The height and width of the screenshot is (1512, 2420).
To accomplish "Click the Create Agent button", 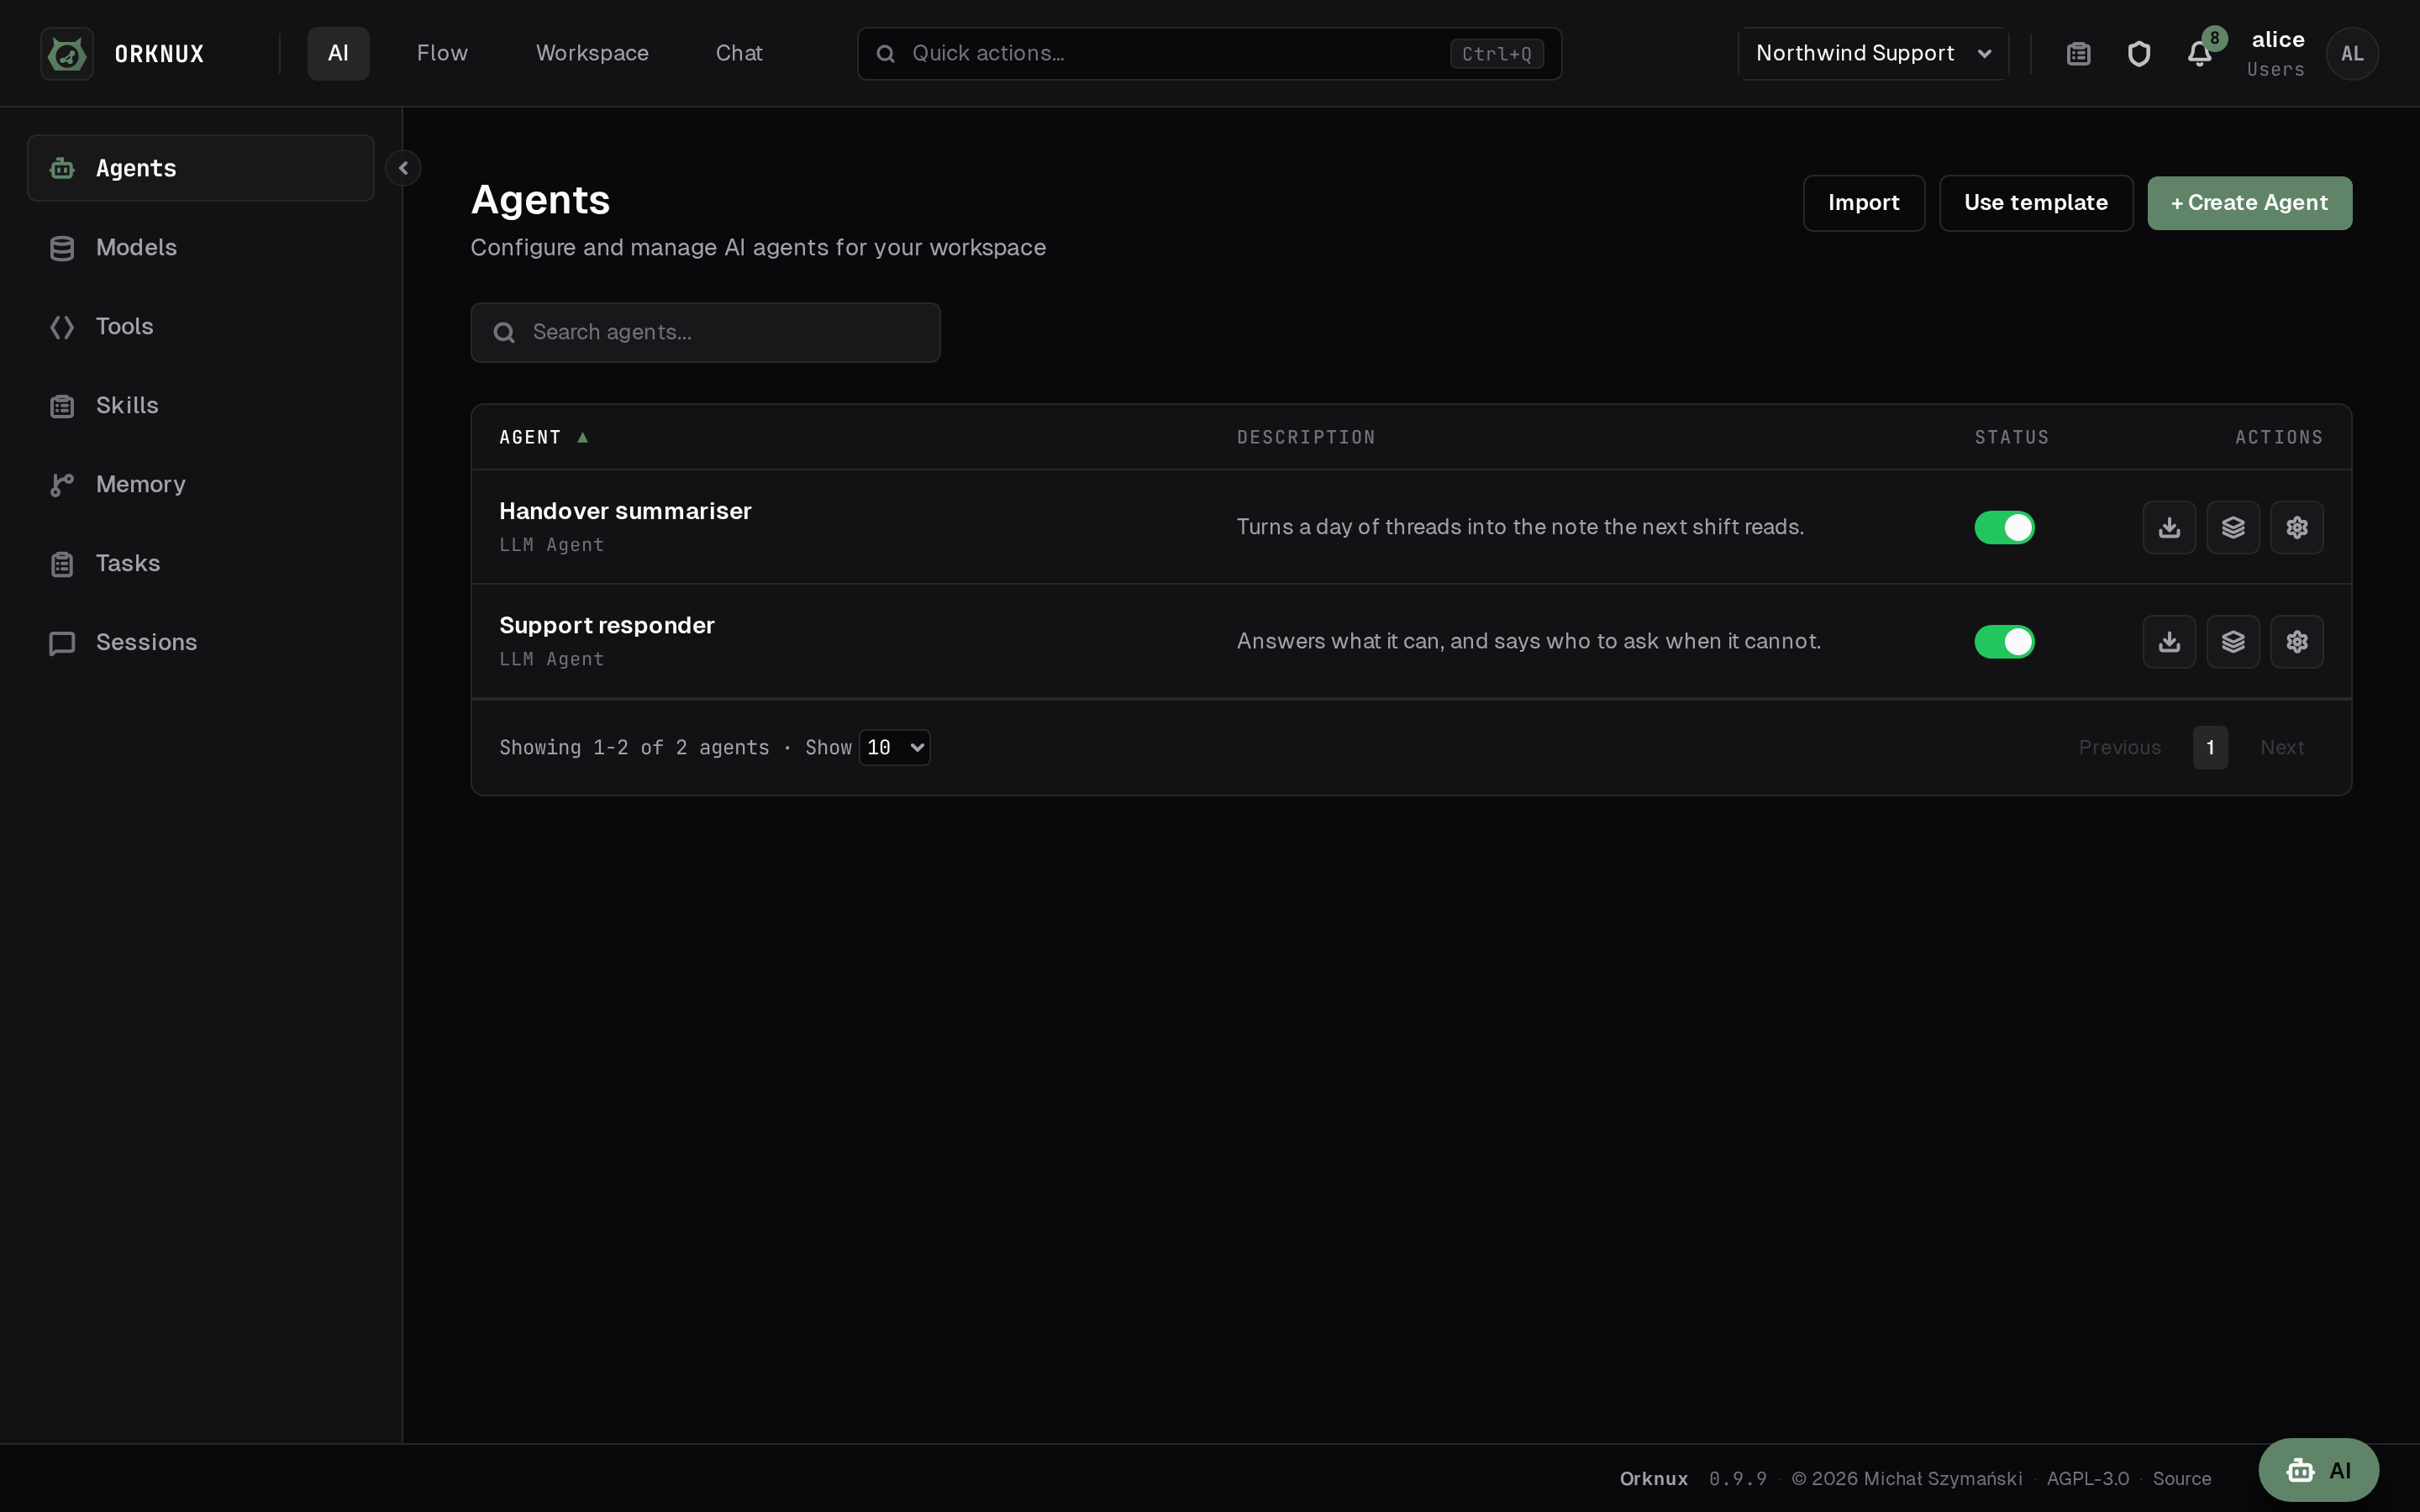I will point(2249,203).
